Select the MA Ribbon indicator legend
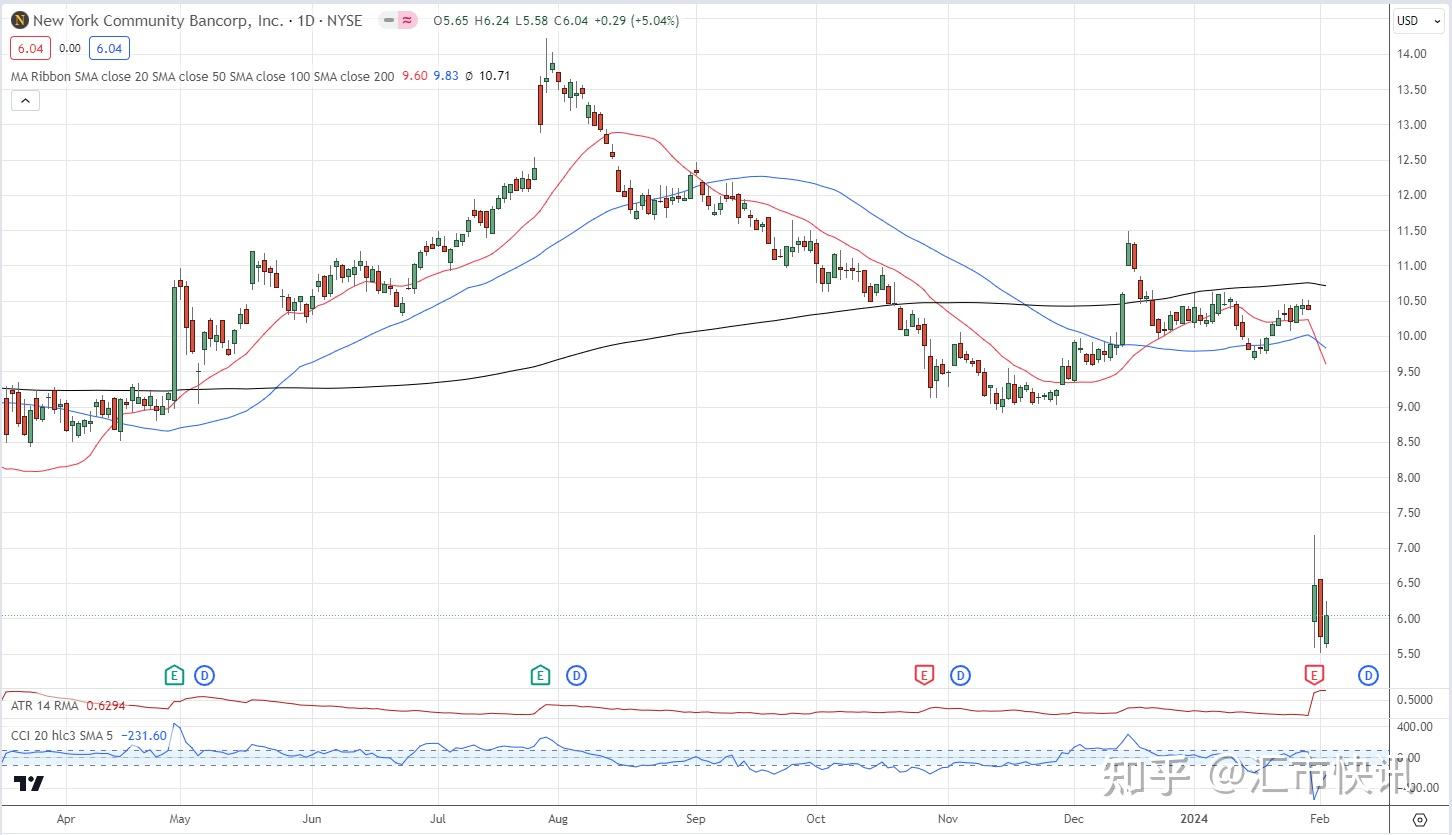Screen dimensions: 1452x835 (x=202, y=76)
